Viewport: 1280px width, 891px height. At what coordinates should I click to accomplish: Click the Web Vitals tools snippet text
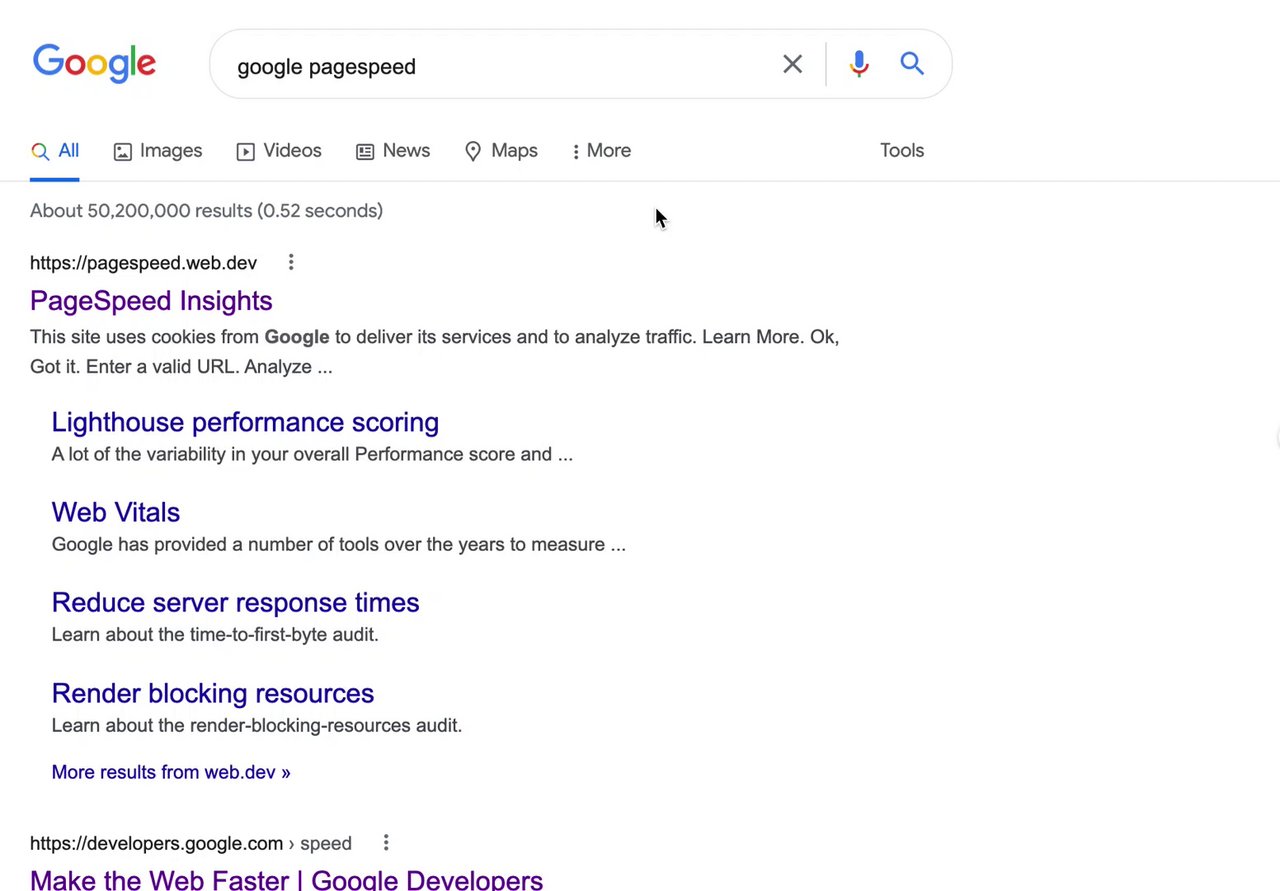[x=339, y=544]
